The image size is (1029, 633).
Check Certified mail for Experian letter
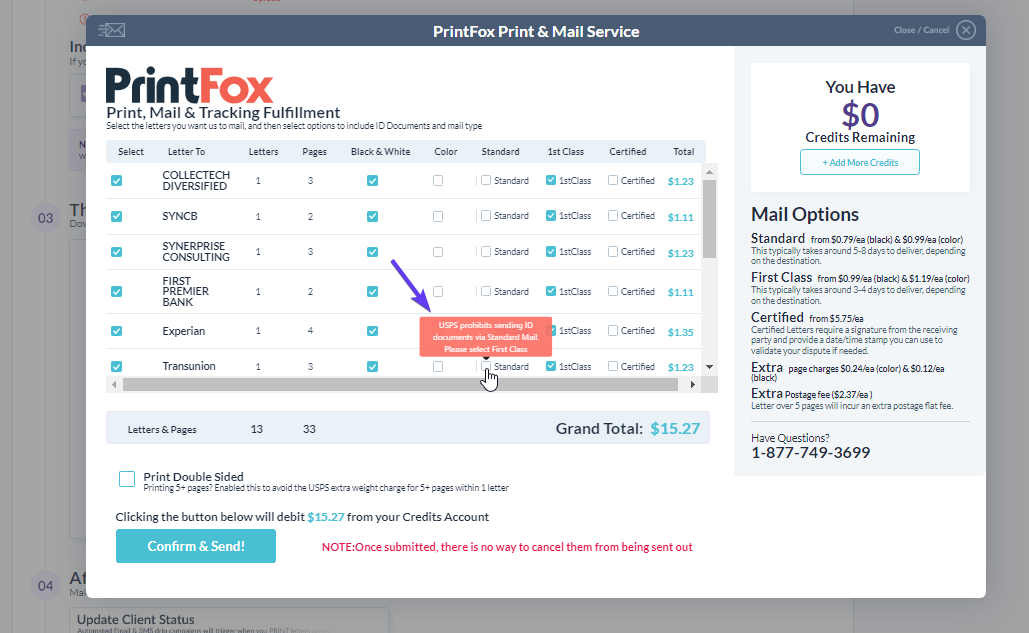(x=613, y=331)
